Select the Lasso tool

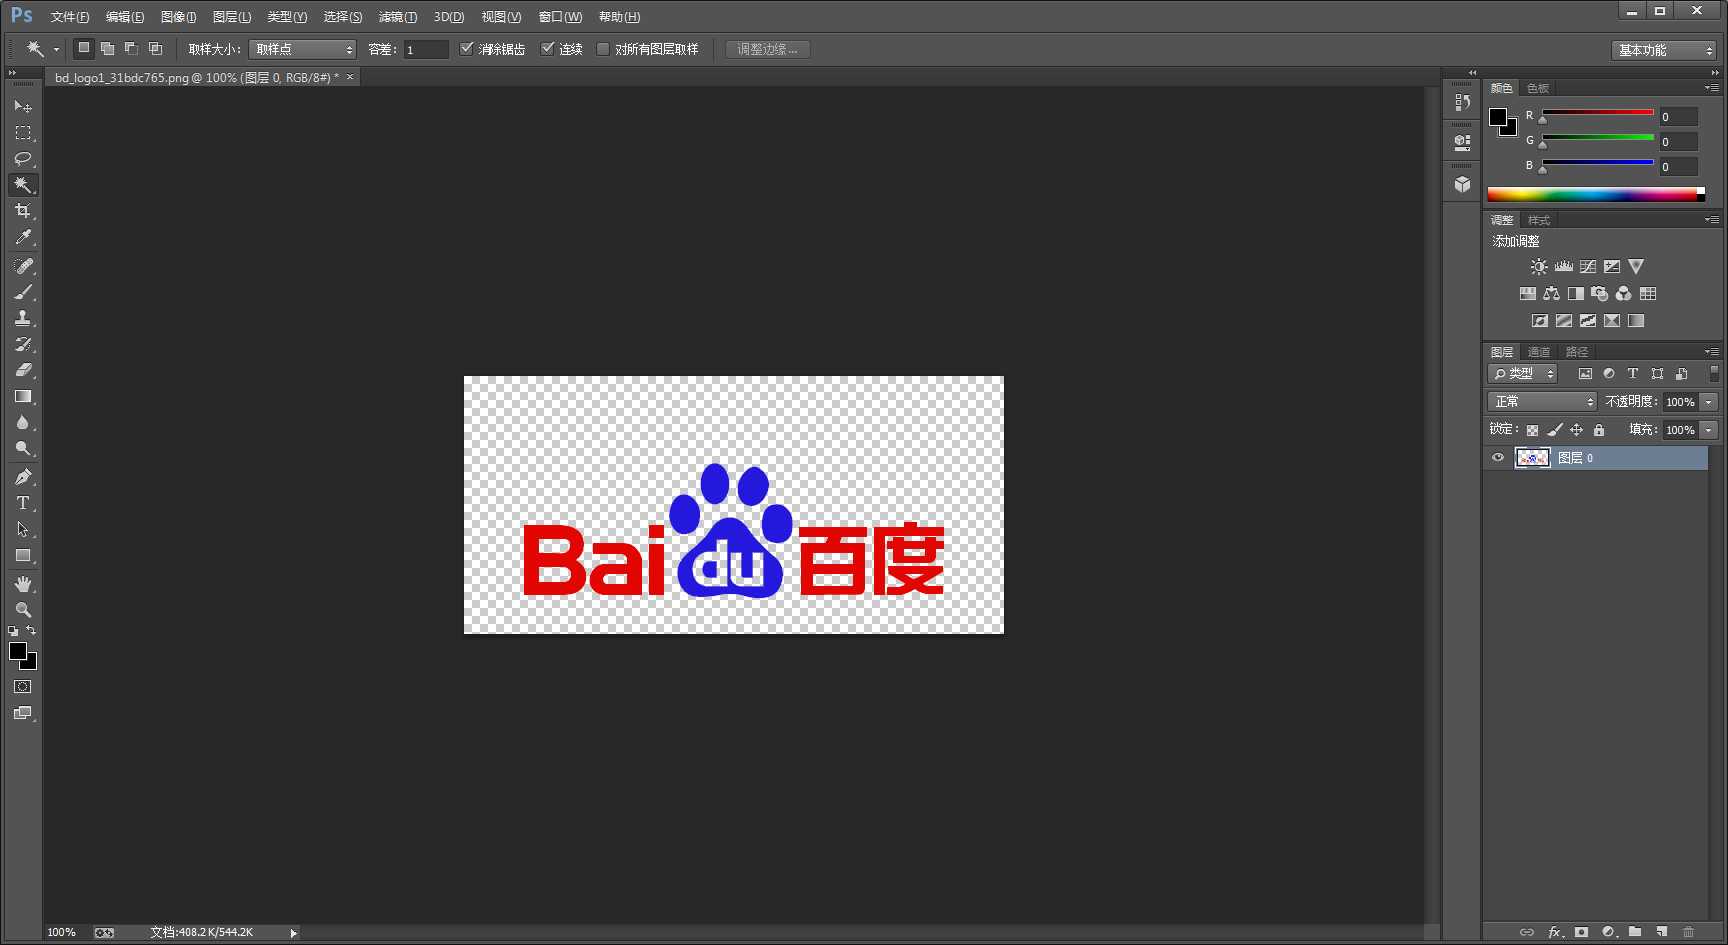pos(23,158)
